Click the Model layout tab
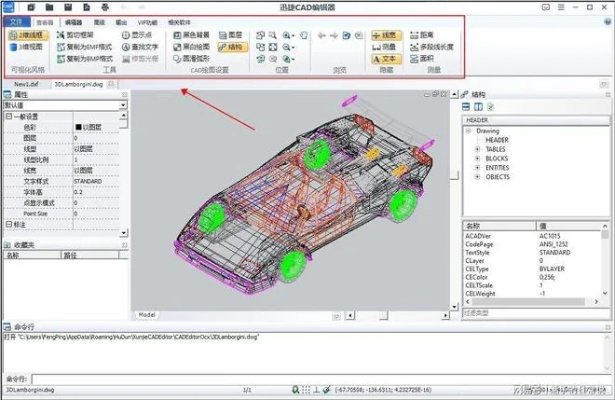The height and width of the screenshot is (400, 615). coord(147,315)
